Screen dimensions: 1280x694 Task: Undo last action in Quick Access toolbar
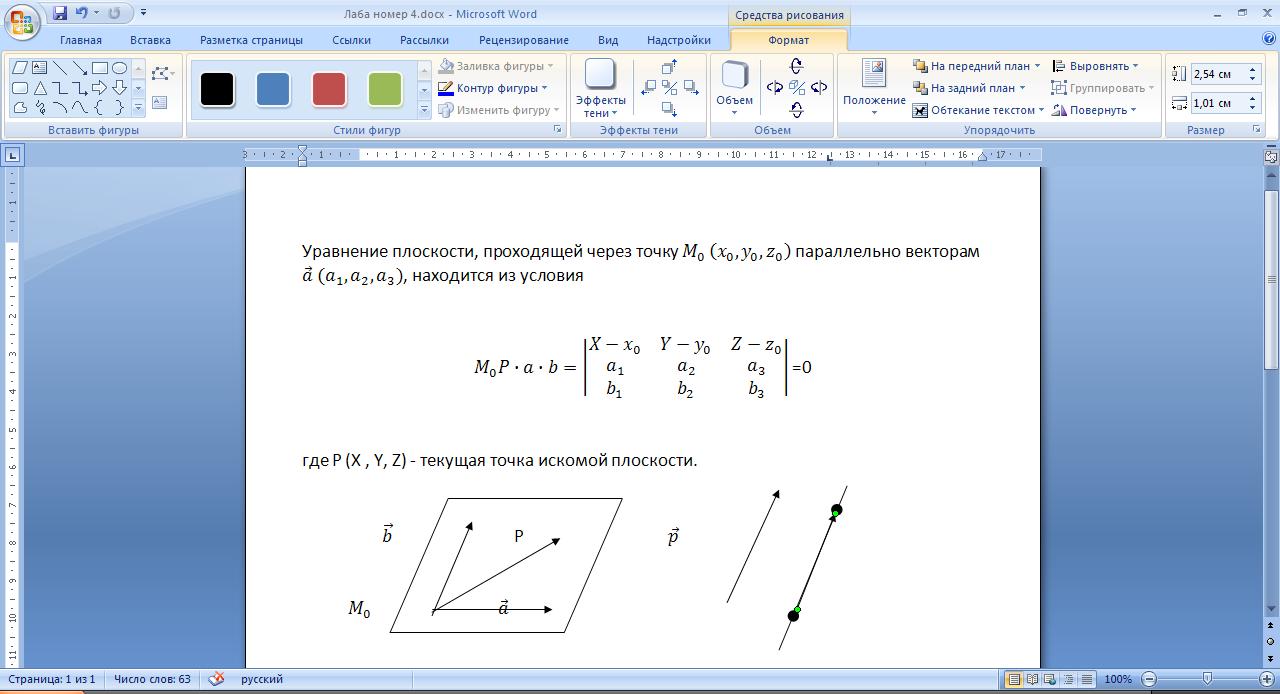tap(82, 14)
